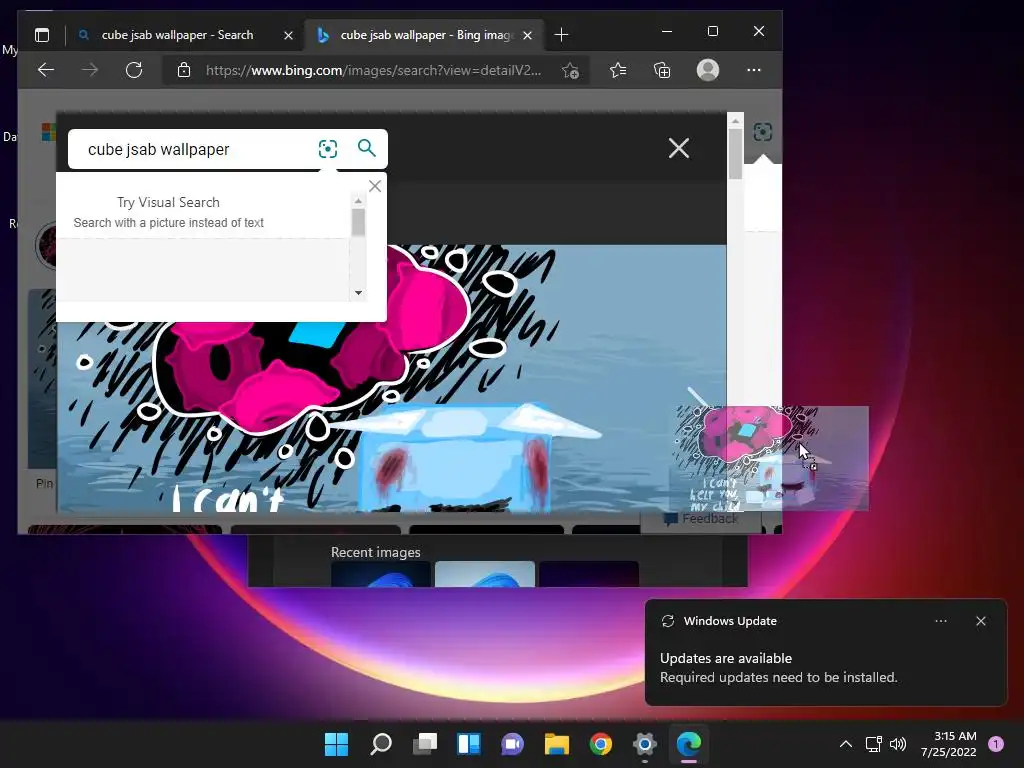Open the notification count badge
The height and width of the screenshot is (768, 1024).
click(996, 744)
